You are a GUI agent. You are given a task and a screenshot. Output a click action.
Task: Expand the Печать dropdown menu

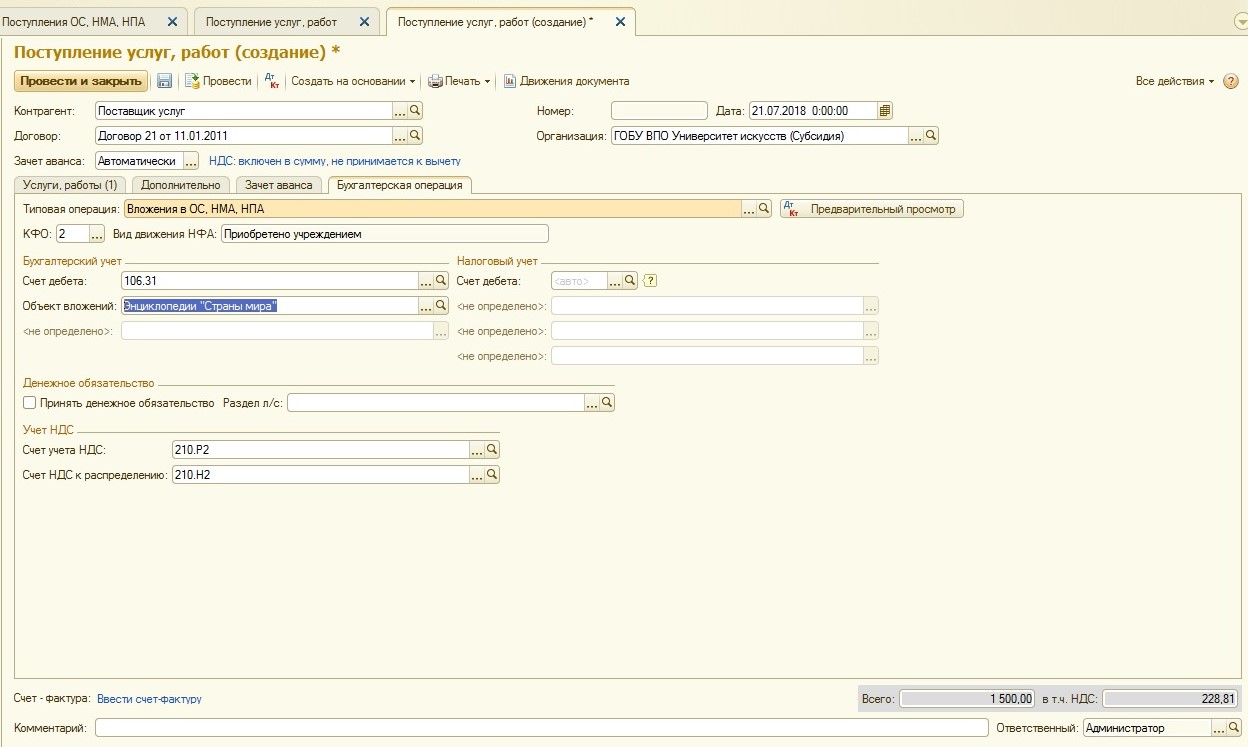click(x=460, y=81)
